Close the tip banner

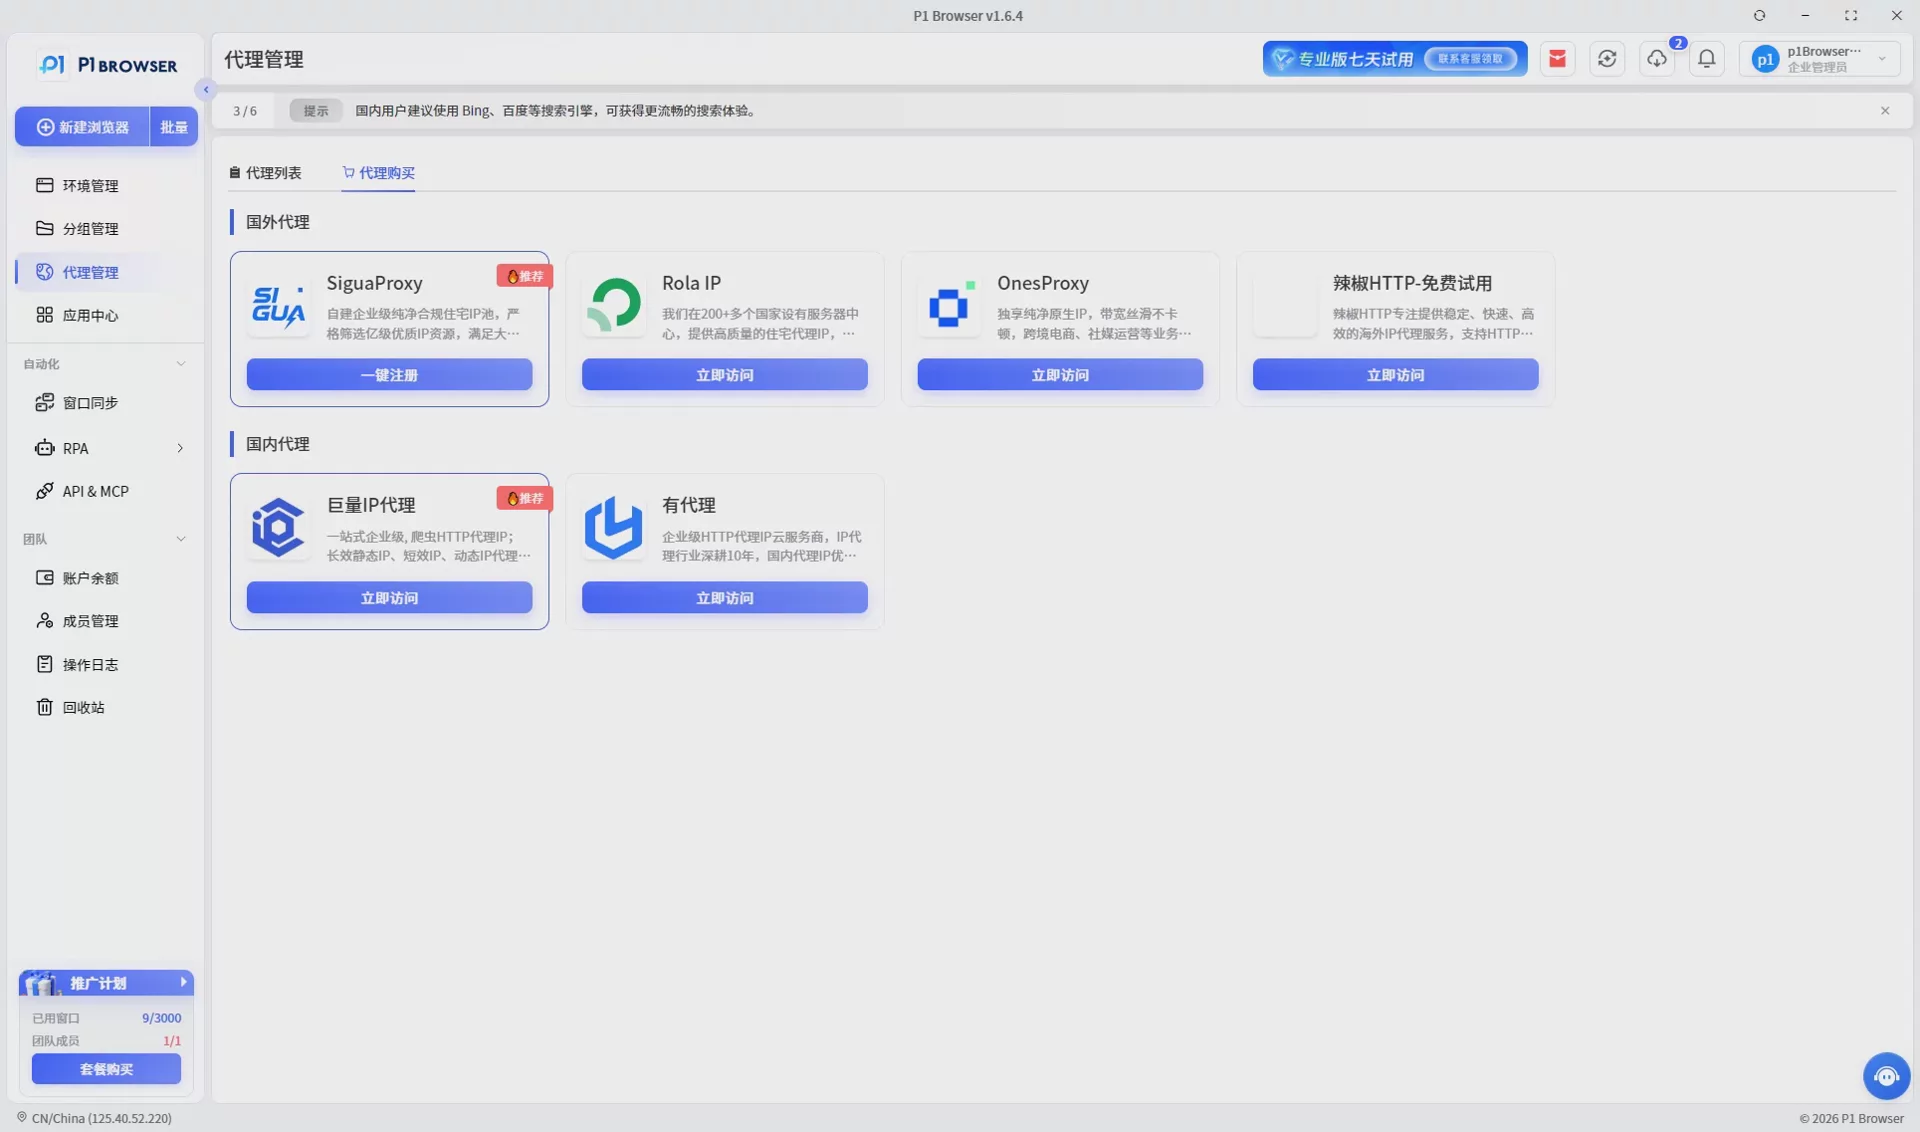point(1885,111)
